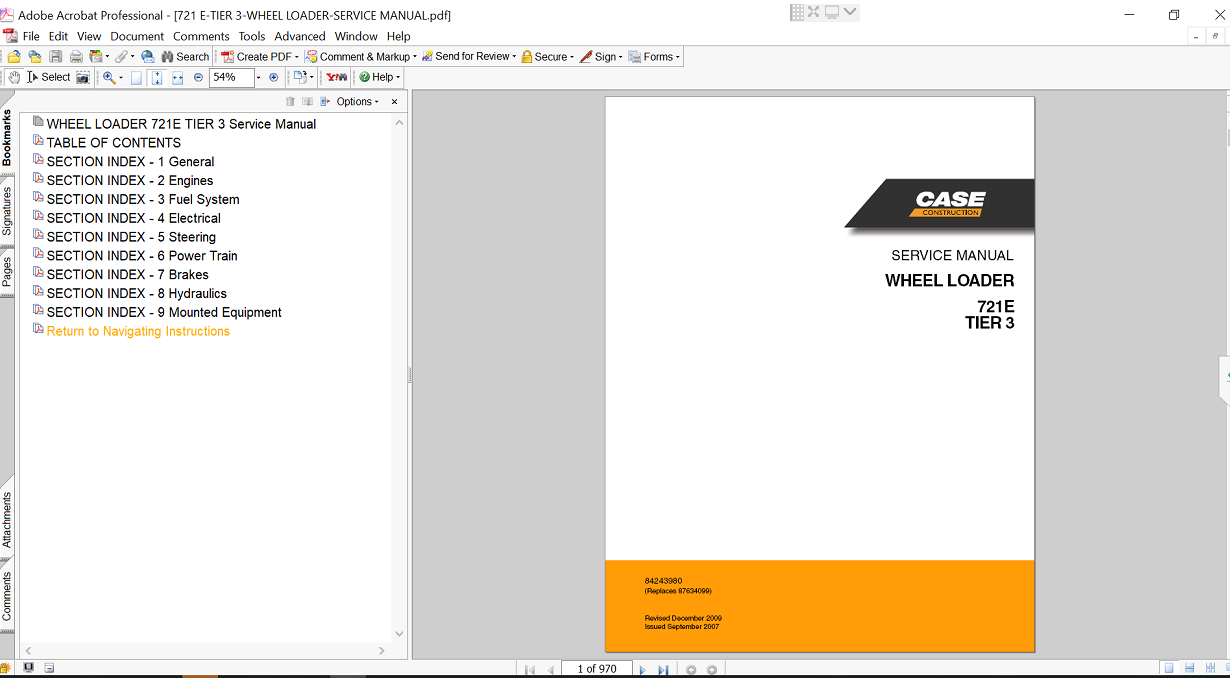Click the Save disk icon
The image size is (1230, 678).
(56, 57)
